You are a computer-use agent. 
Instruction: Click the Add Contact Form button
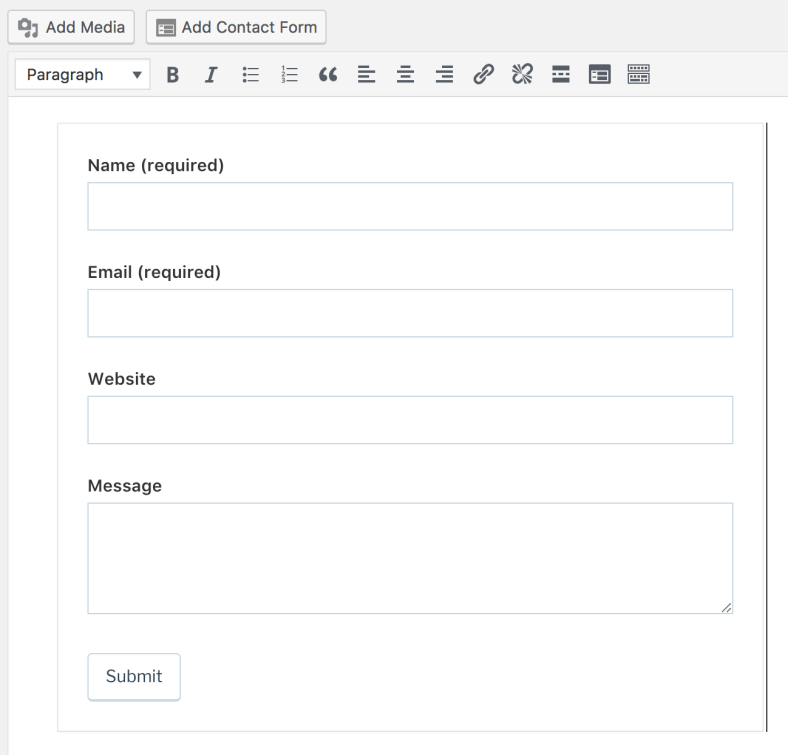click(236, 27)
